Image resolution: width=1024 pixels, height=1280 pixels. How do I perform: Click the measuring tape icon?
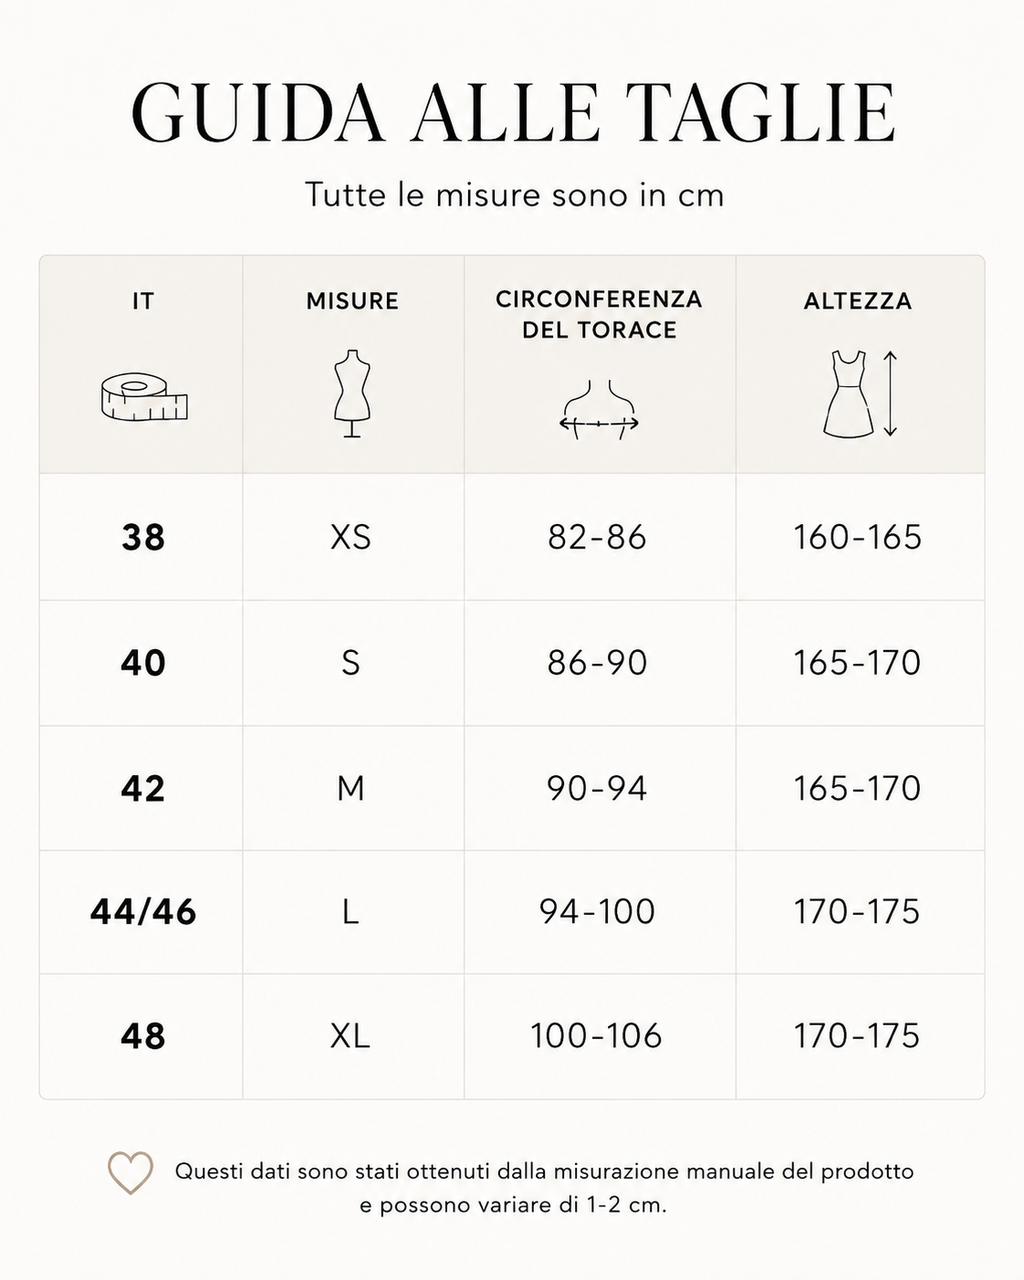tap(144, 399)
